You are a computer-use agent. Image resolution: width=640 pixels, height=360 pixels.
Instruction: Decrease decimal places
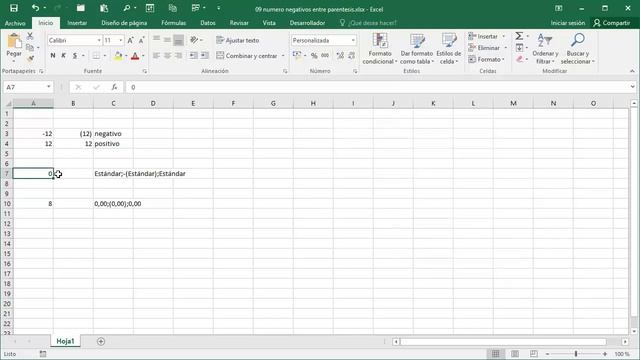pos(351,56)
